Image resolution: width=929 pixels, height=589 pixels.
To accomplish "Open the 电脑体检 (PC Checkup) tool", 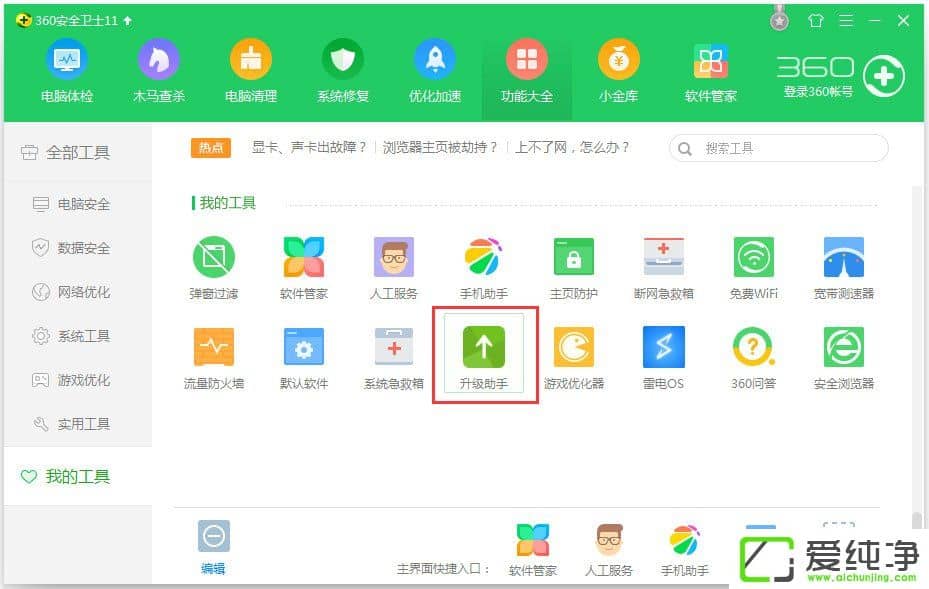I will (66, 70).
